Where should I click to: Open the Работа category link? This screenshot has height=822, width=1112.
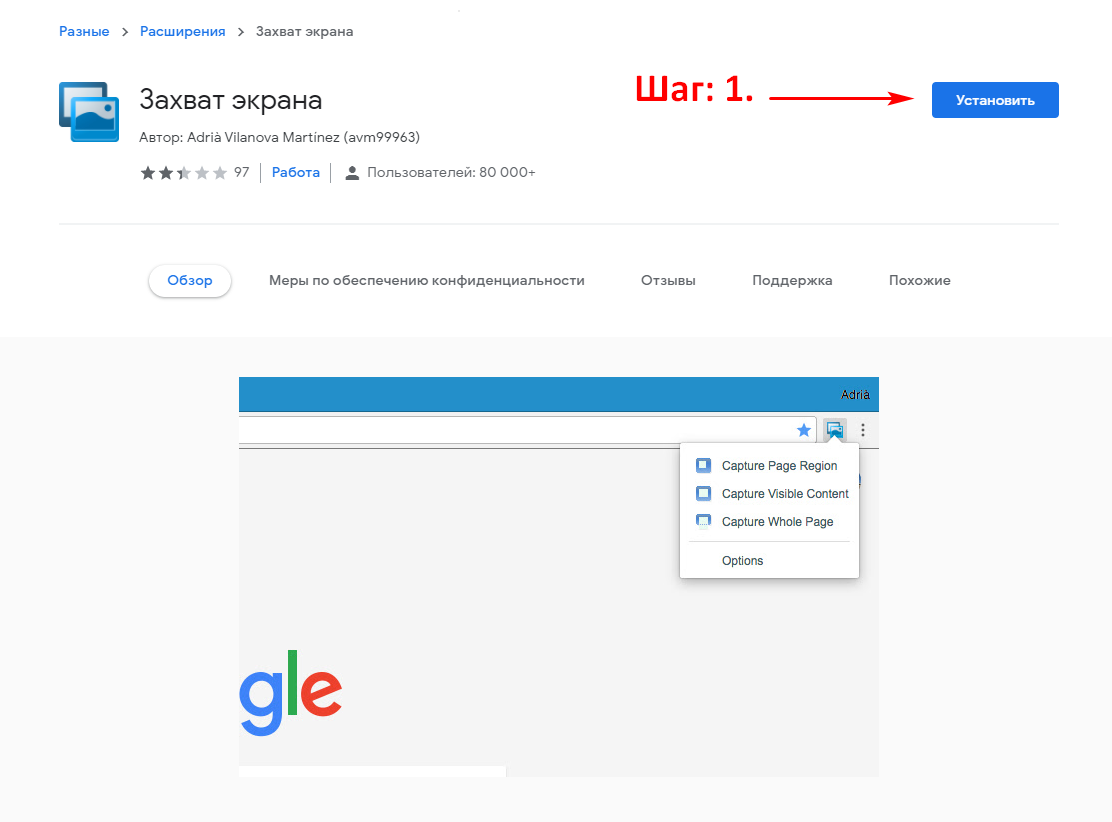(295, 172)
